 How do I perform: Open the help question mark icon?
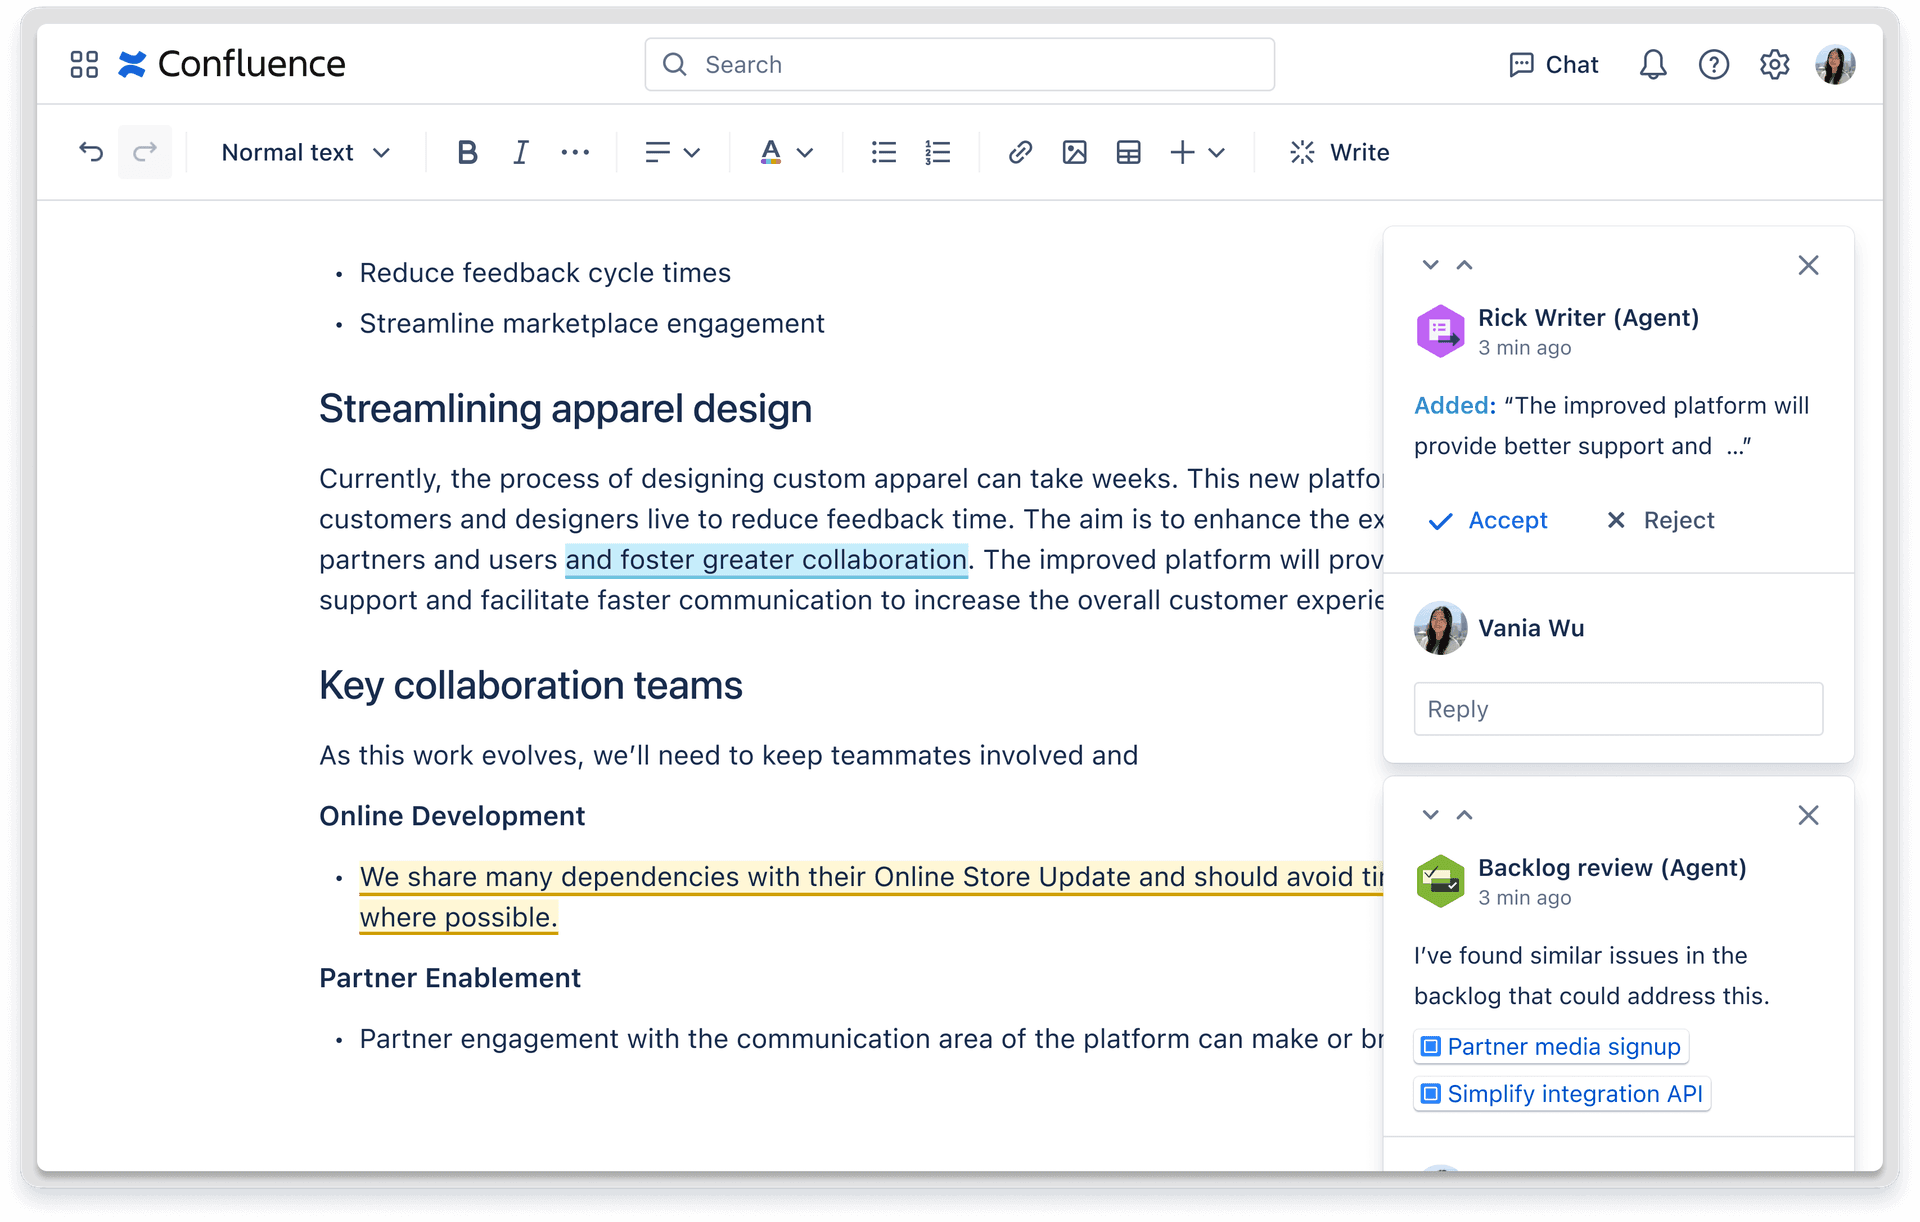click(1714, 65)
